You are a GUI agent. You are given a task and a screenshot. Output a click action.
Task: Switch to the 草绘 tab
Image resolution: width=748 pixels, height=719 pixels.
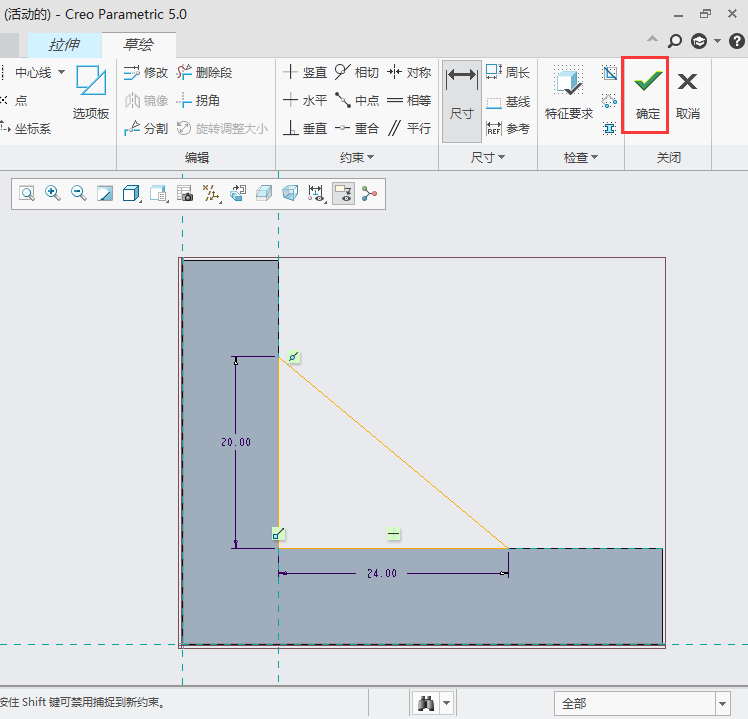[139, 45]
